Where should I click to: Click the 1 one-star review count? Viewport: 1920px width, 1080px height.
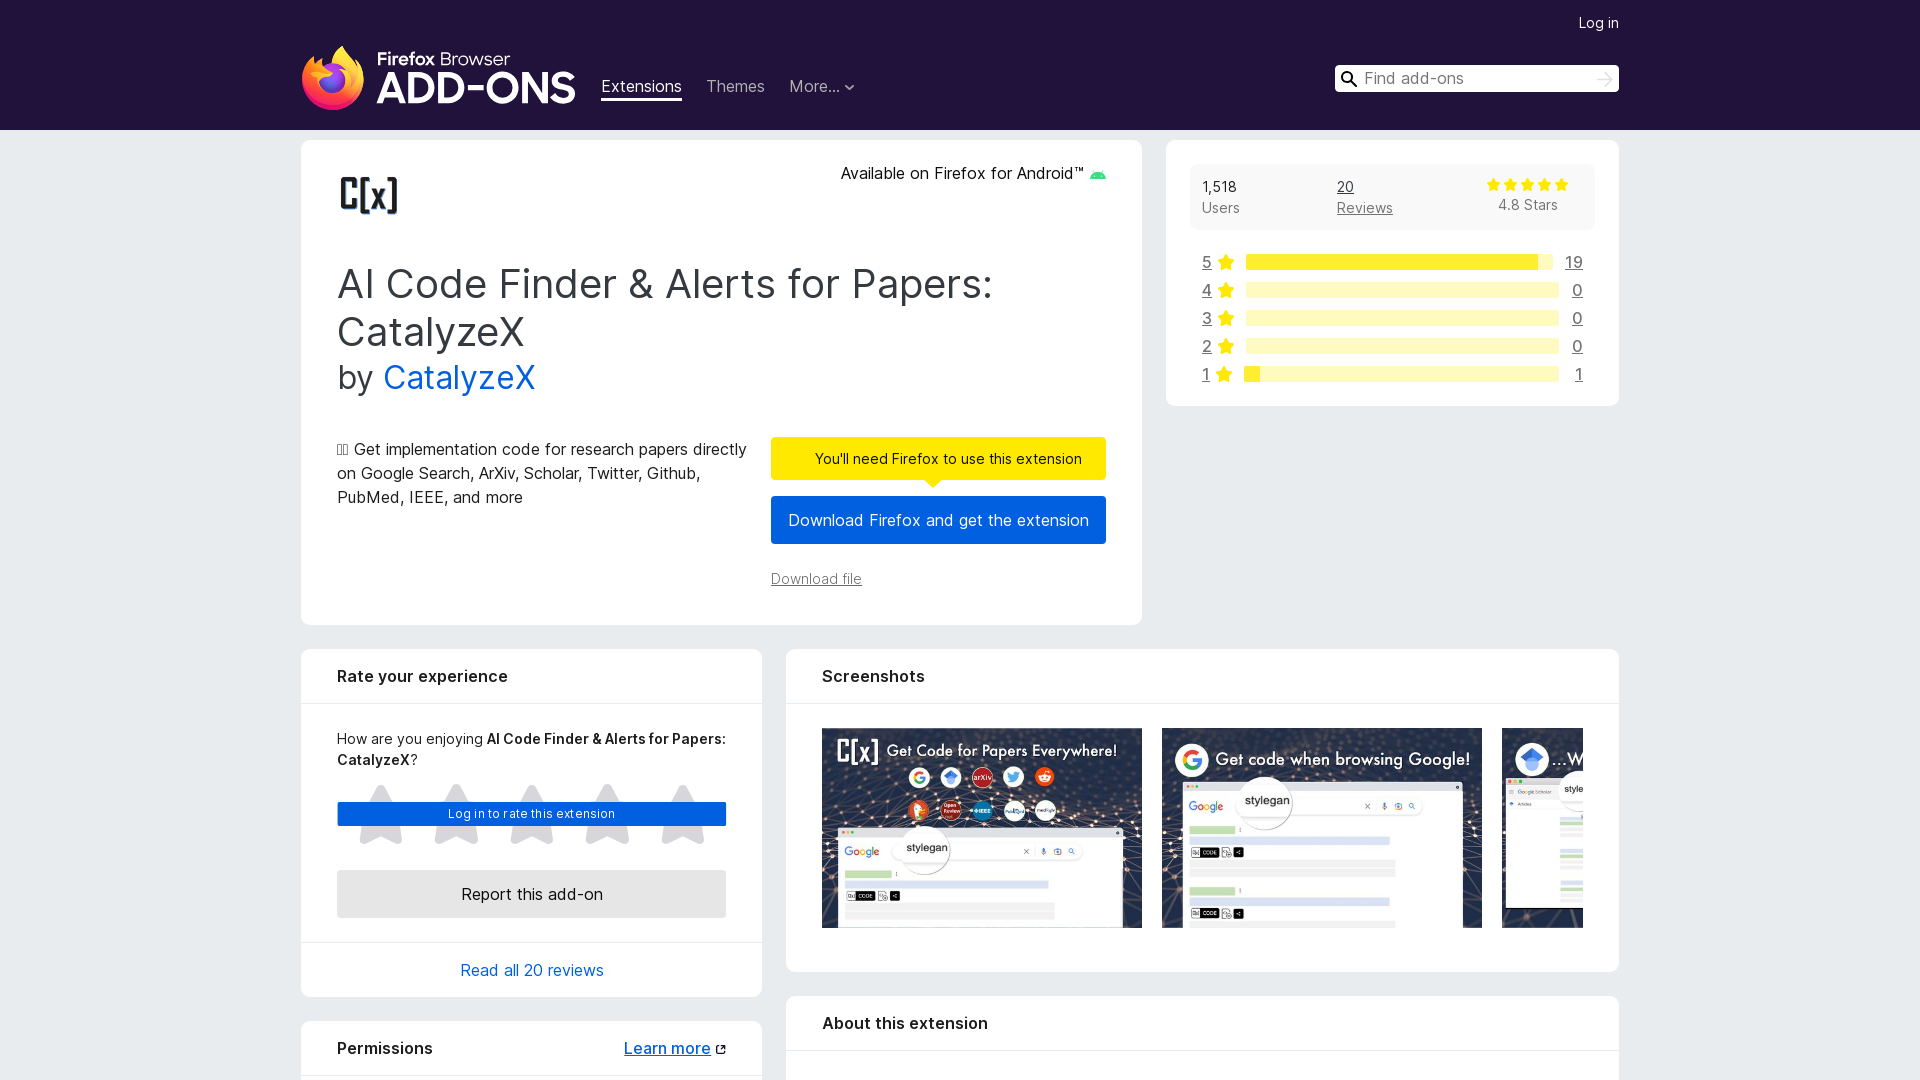click(1579, 374)
